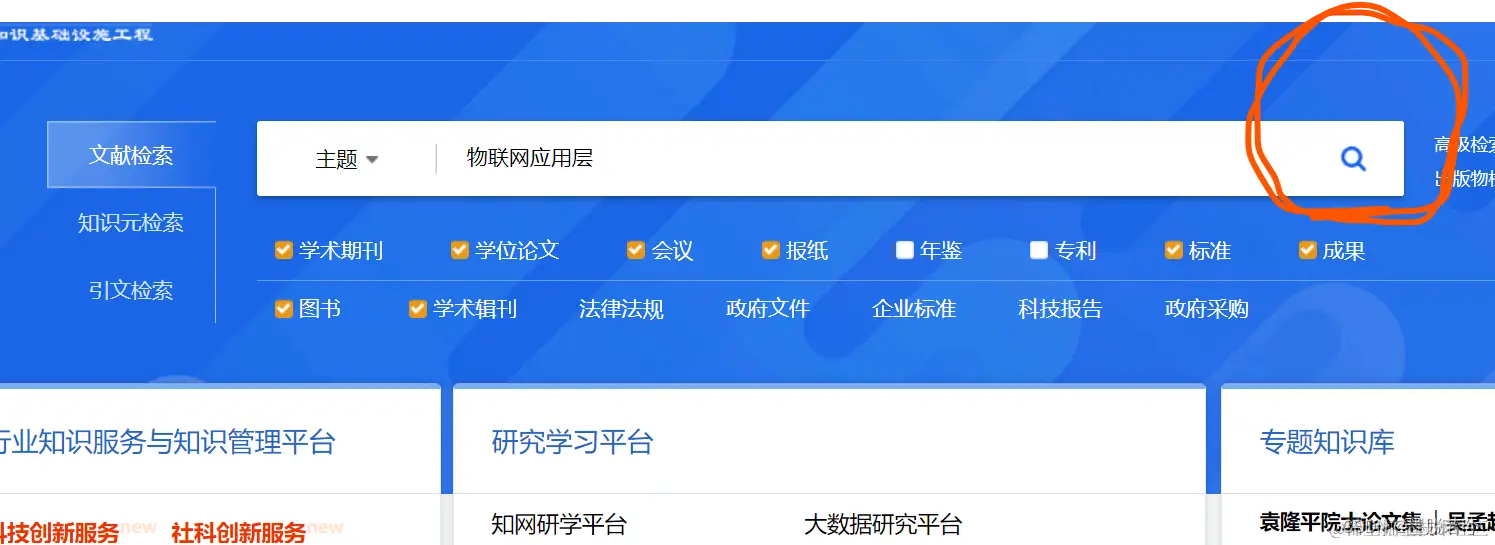Image resolution: width=1495 pixels, height=545 pixels.
Task: Open the 袁隆平院士论文集 link
Action: tap(1340, 521)
